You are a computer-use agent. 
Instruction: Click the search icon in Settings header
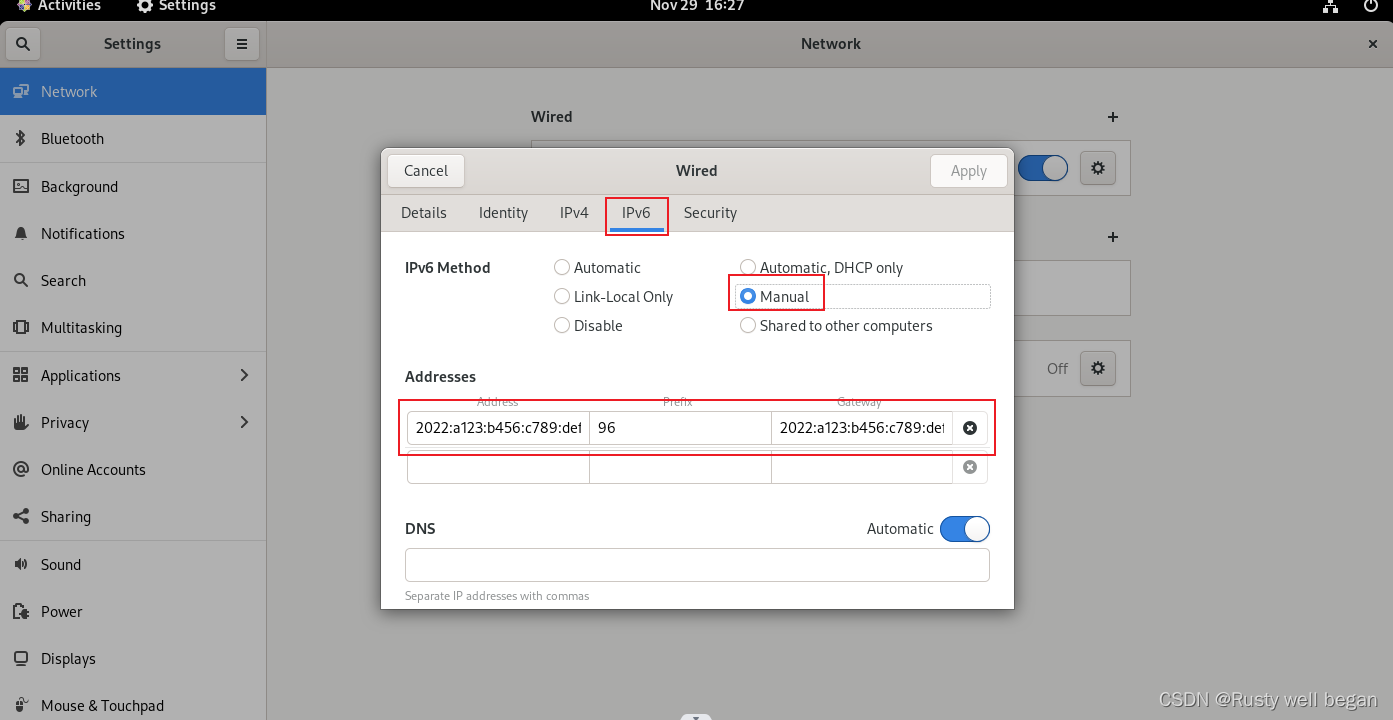pyautogui.click(x=23, y=44)
